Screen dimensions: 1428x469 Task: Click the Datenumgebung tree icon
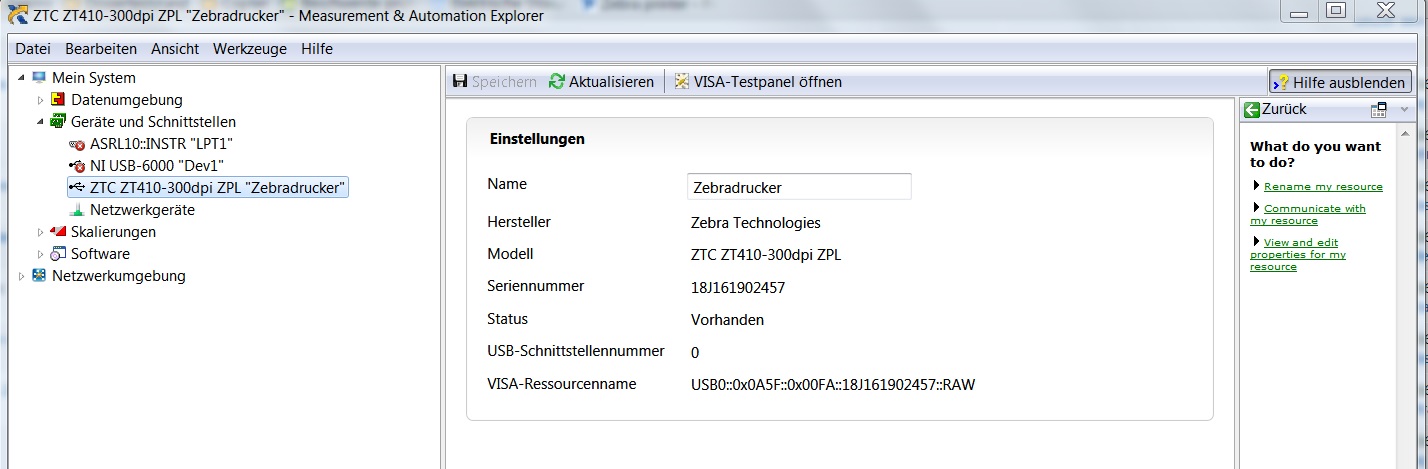point(58,100)
